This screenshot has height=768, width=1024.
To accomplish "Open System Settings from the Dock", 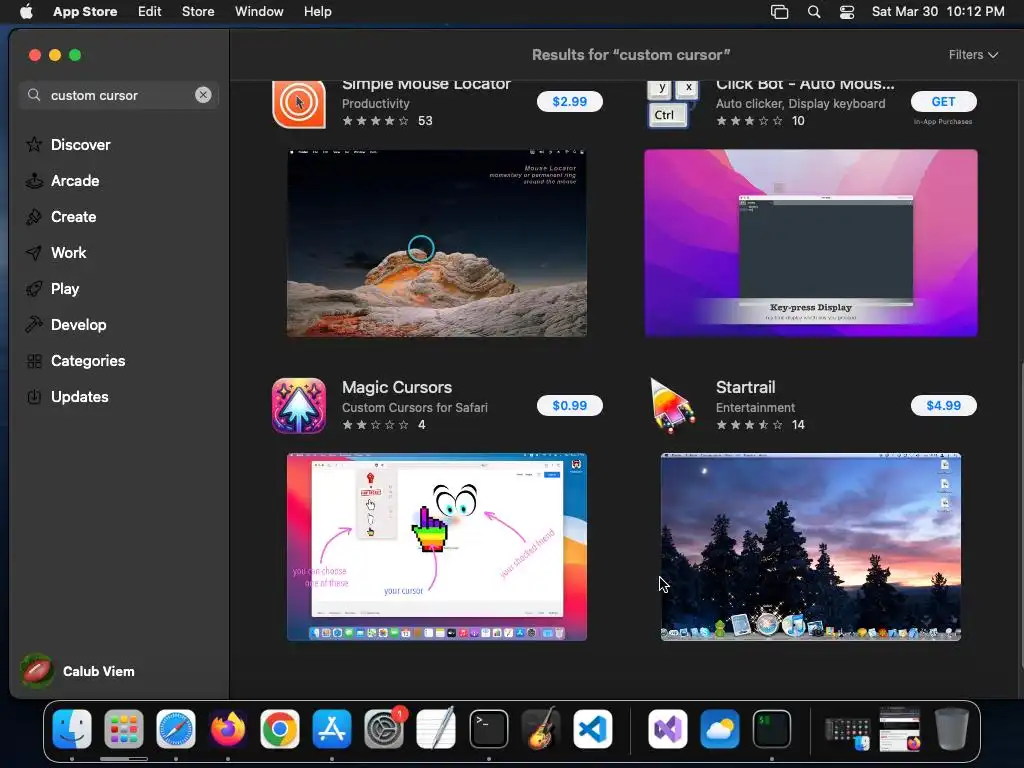I will [384, 729].
